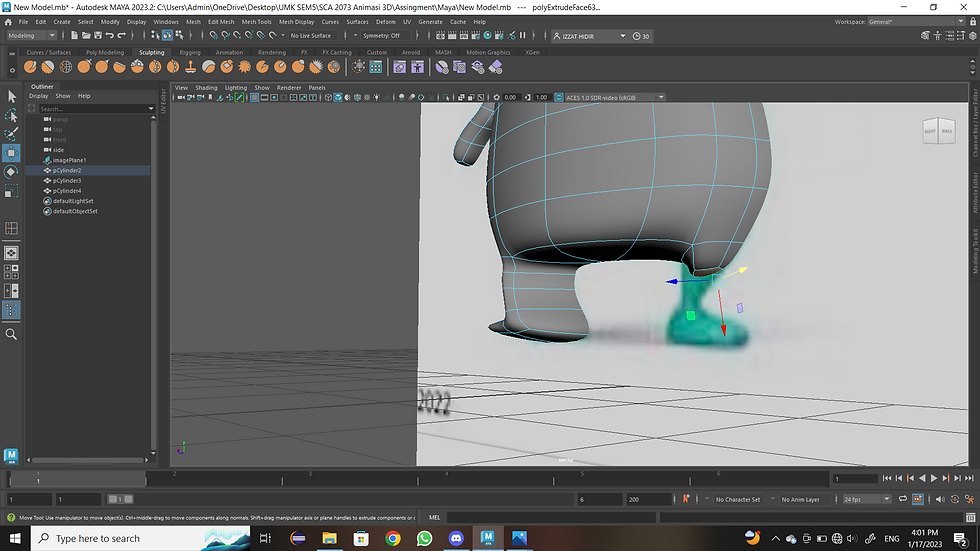
Task: Create a new scene from status line
Action: (x=74, y=36)
